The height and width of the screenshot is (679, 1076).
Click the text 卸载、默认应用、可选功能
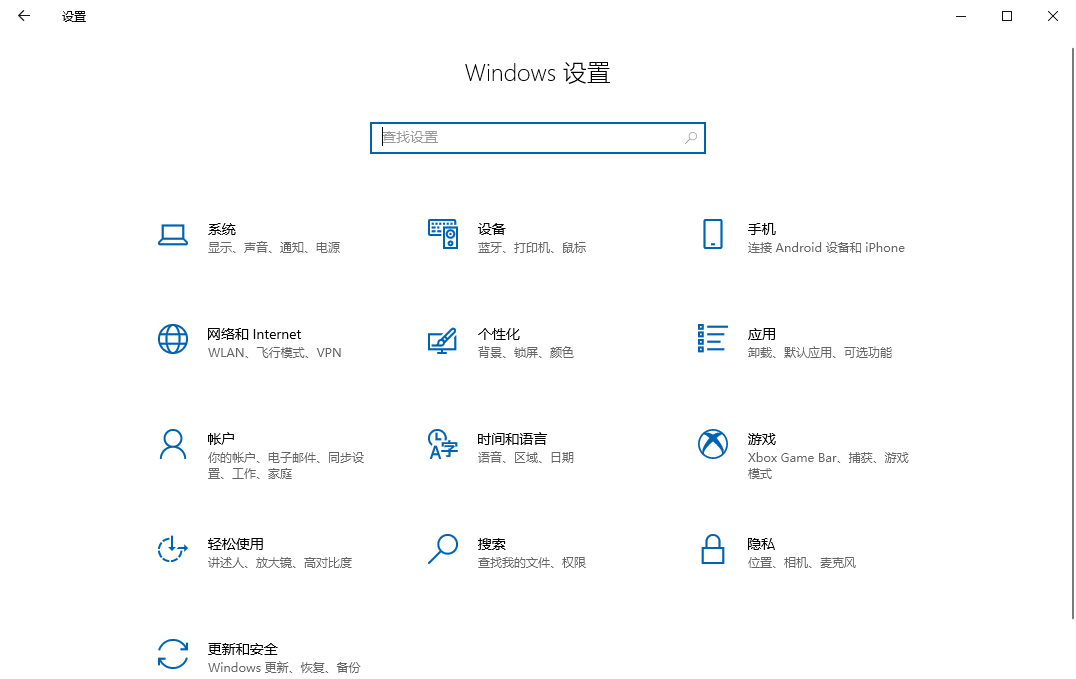[x=820, y=353]
